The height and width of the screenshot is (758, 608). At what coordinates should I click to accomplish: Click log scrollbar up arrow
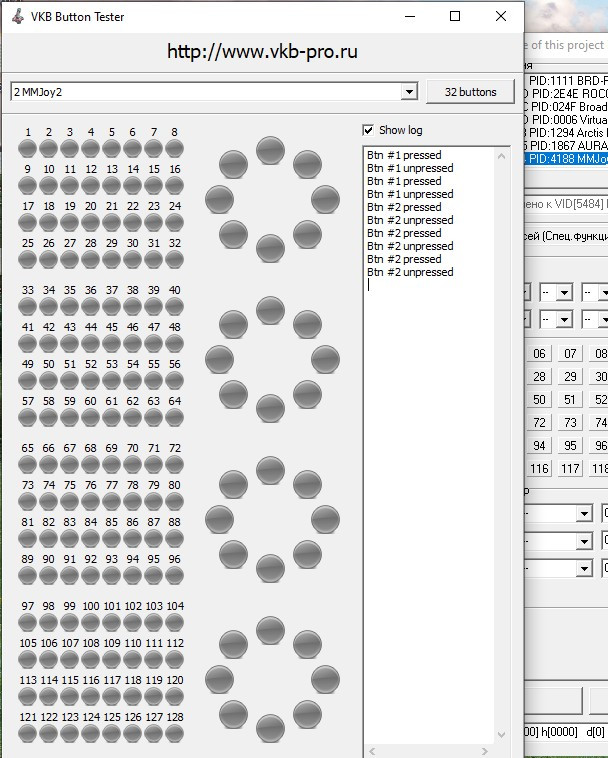point(501,156)
